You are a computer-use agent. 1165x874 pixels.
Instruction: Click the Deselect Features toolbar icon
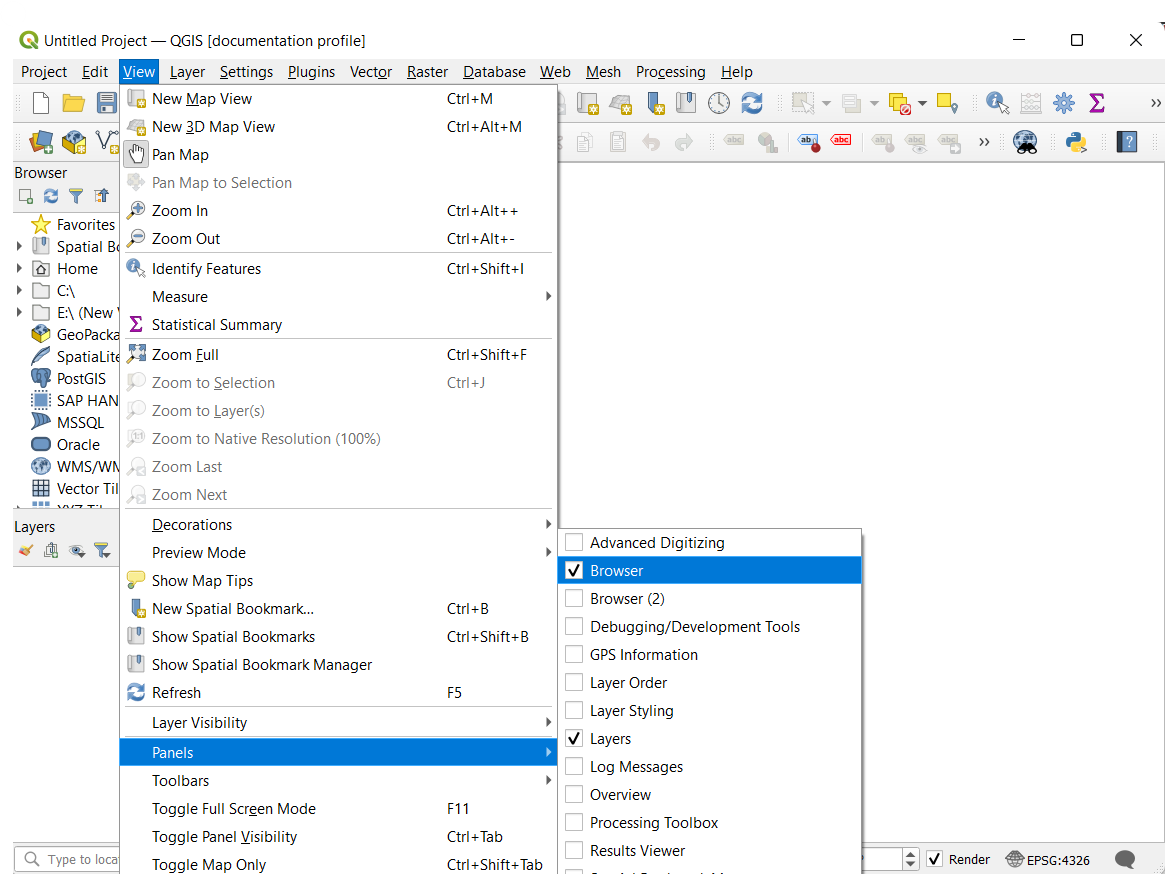tap(900, 103)
